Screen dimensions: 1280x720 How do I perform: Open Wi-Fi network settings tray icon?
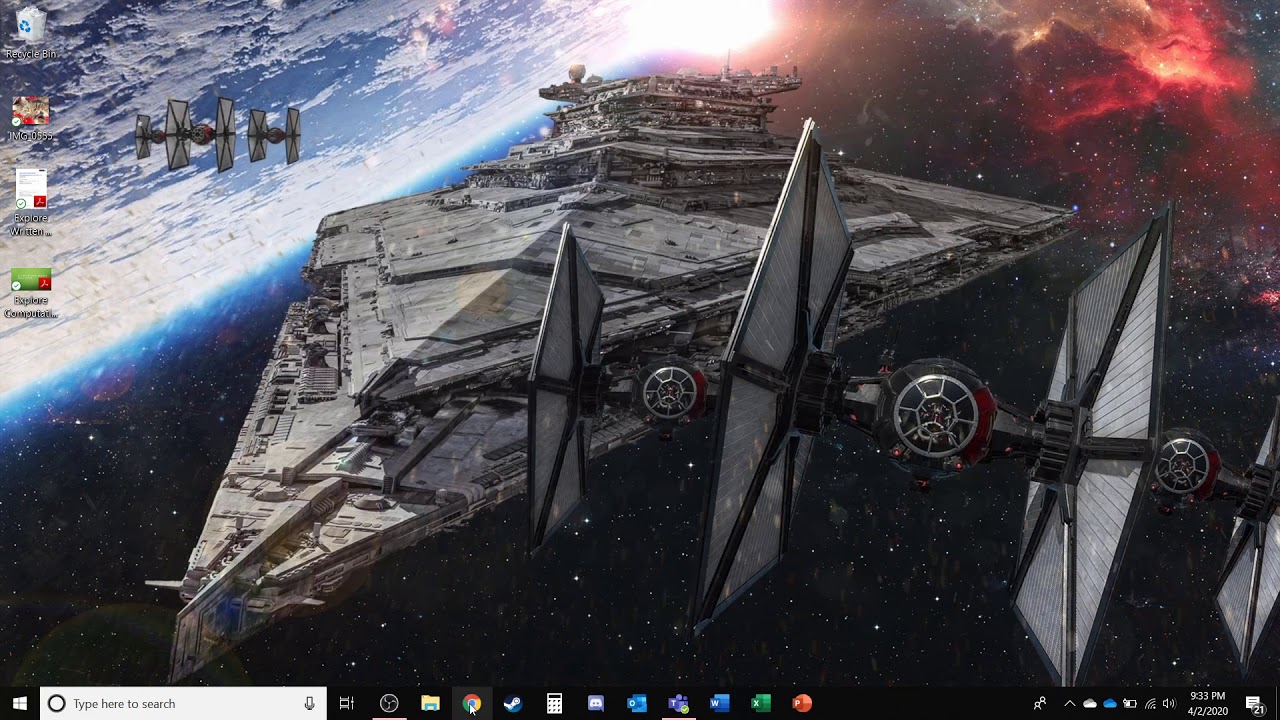tap(1150, 704)
